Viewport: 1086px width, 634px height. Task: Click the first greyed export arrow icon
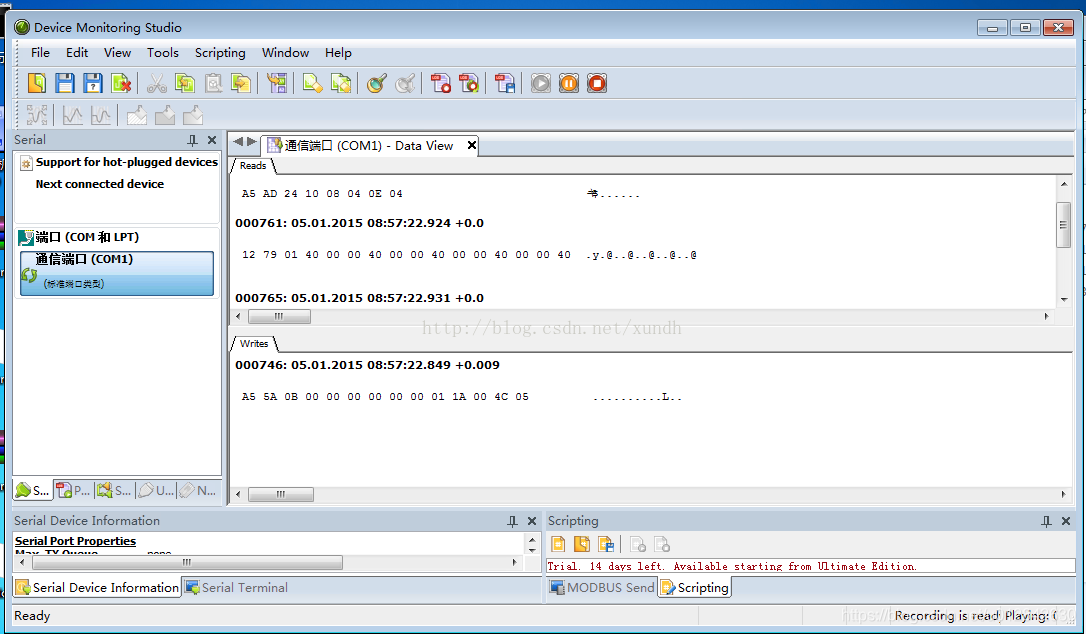pos(136,115)
